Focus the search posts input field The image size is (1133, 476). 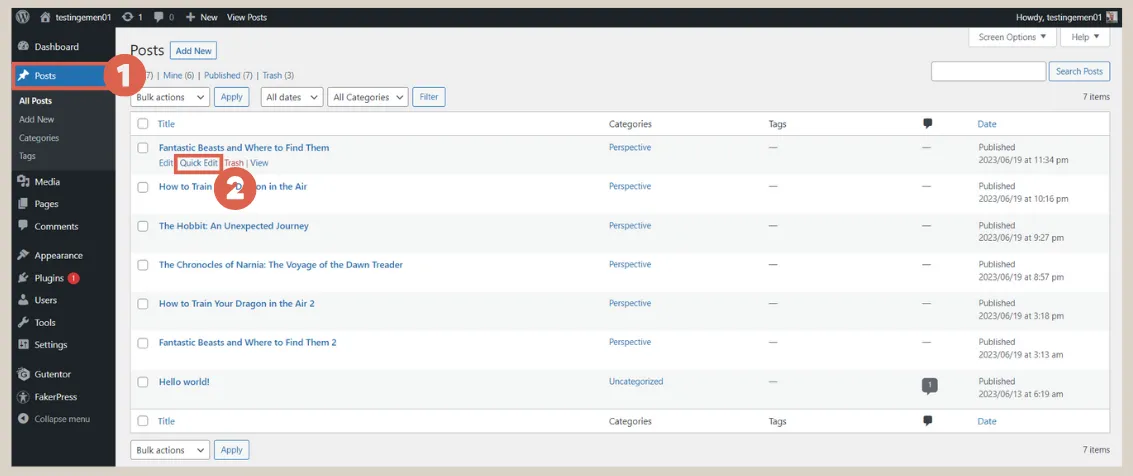[x=988, y=71]
